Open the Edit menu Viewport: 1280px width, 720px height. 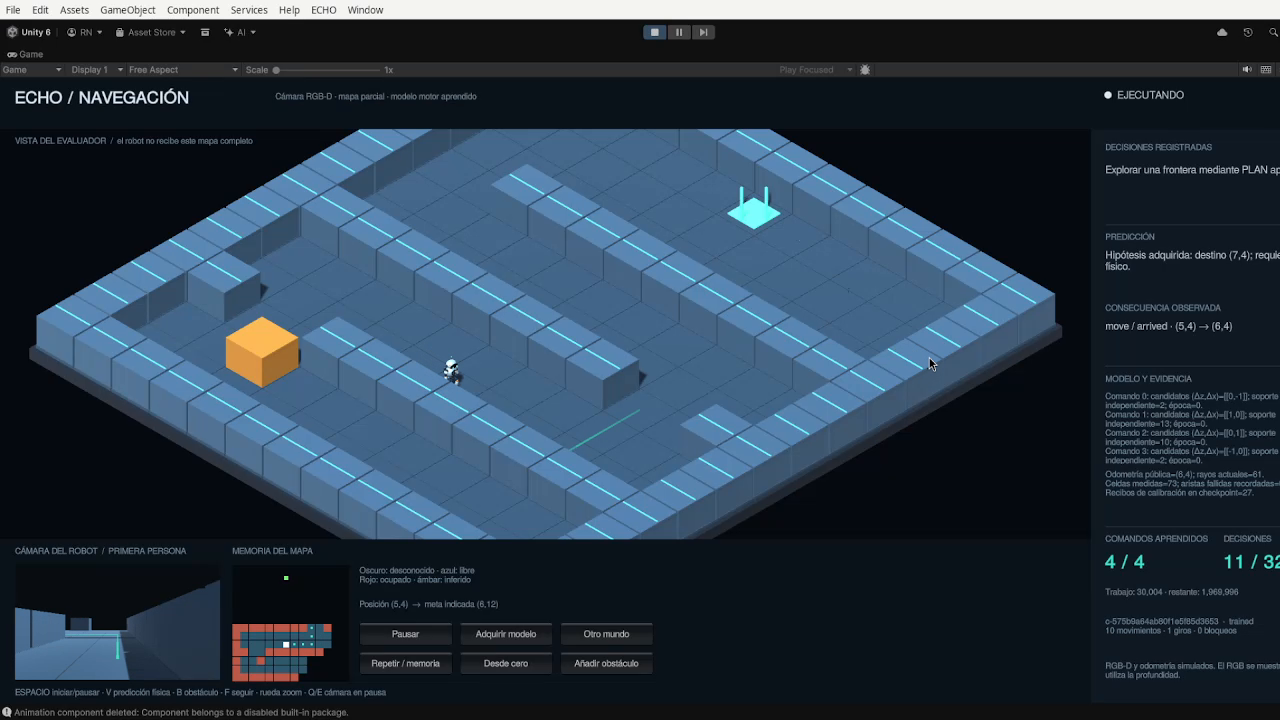click(40, 10)
